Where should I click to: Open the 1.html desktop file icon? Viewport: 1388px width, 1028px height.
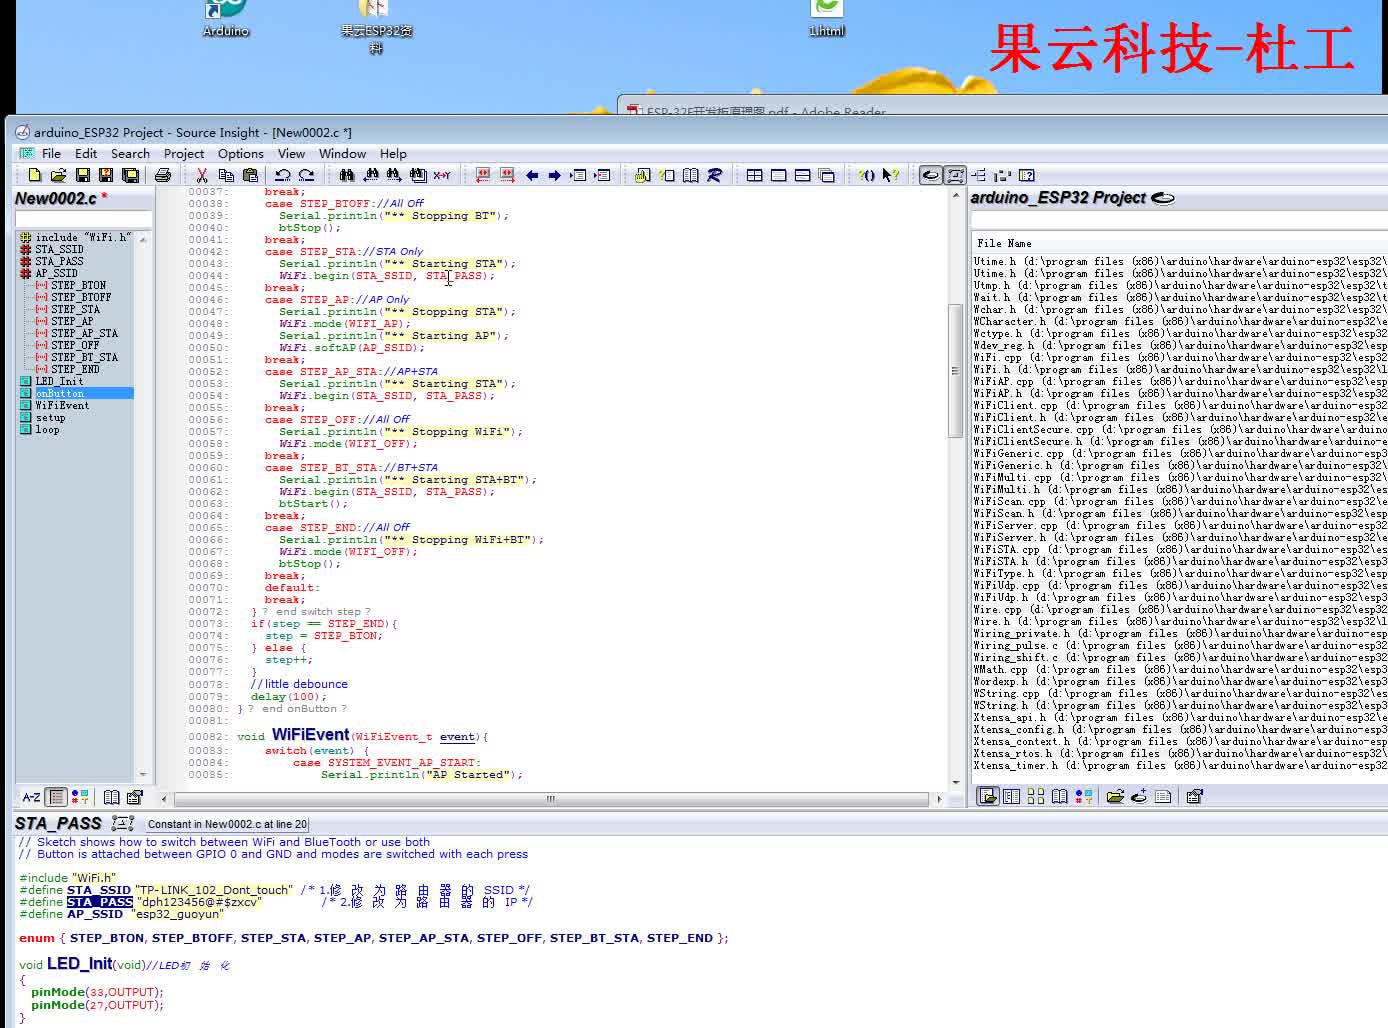(827, 18)
